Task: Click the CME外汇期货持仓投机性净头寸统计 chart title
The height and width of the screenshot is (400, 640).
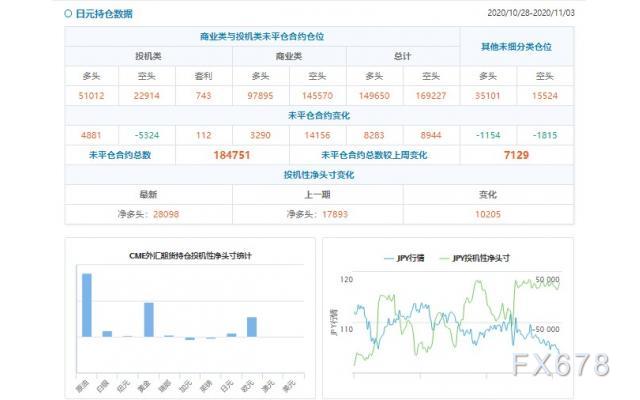Action: point(190,256)
